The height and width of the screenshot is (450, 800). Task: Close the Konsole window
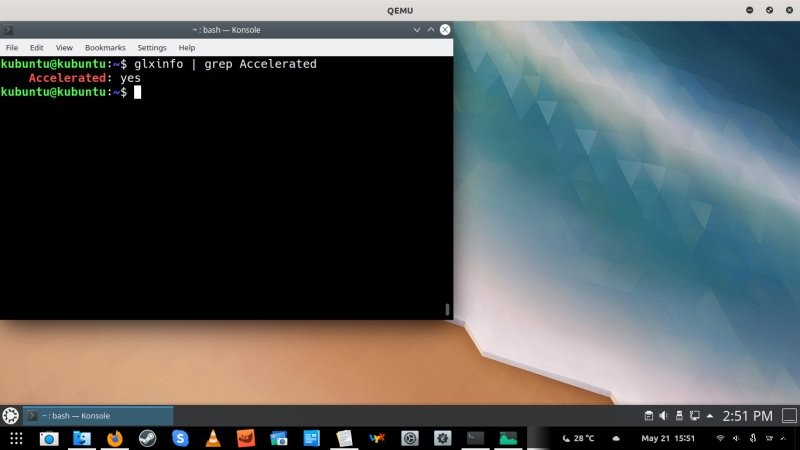445,30
